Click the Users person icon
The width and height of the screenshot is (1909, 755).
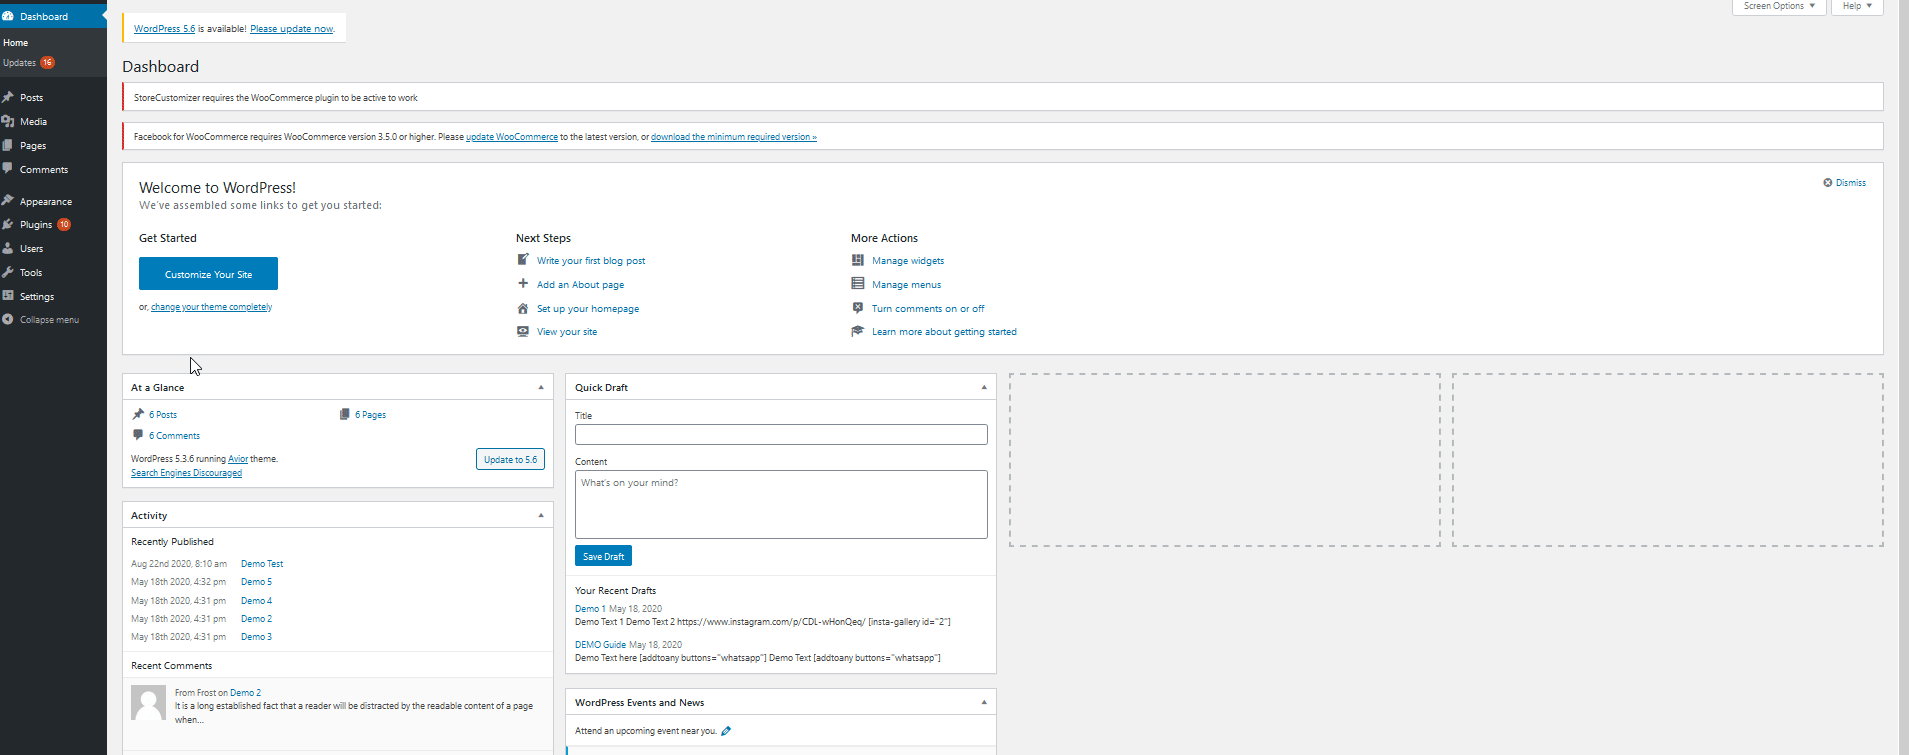(8, 248)
